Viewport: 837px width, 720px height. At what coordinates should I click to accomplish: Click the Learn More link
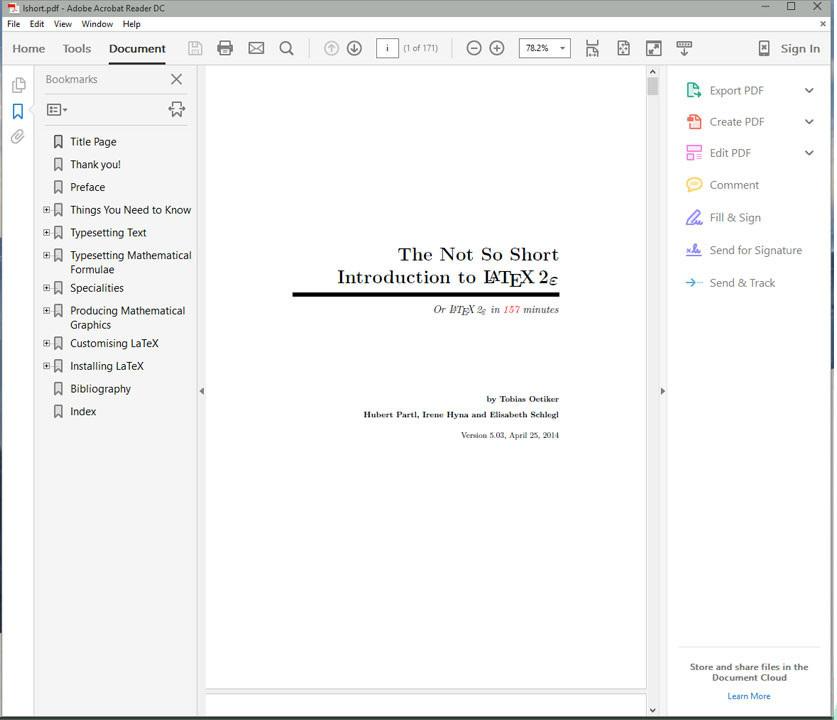748,696
